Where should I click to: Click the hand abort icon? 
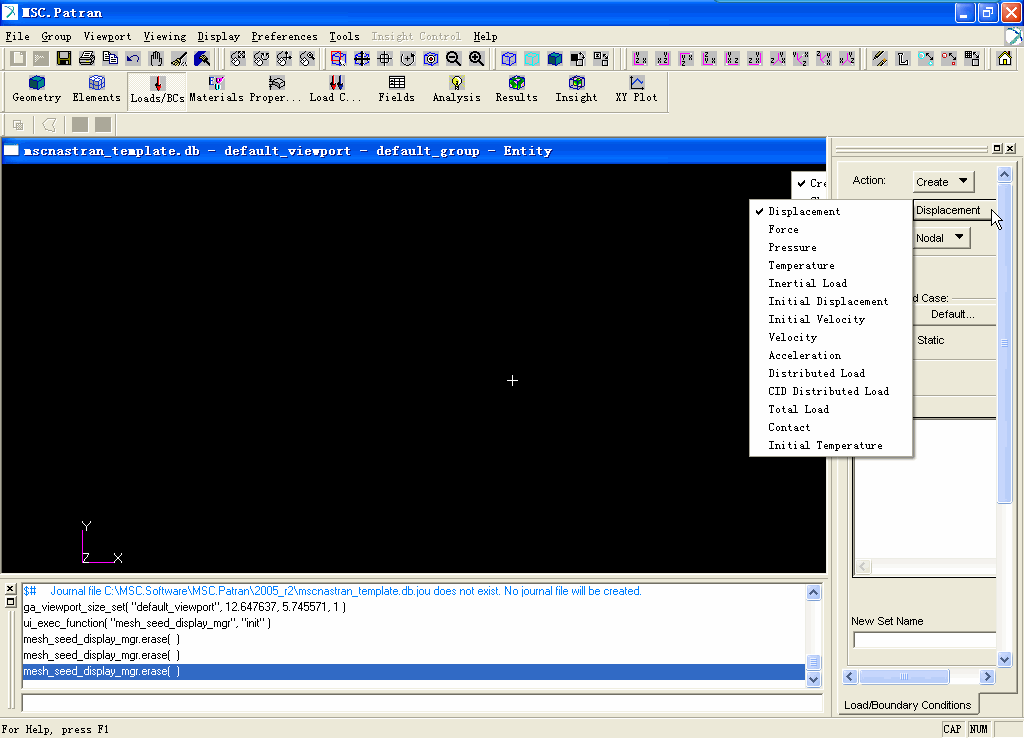click(156, 59)
